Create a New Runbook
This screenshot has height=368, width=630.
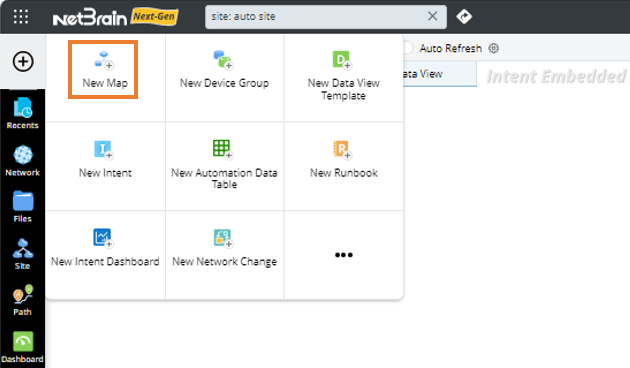[x=344, y=159]
